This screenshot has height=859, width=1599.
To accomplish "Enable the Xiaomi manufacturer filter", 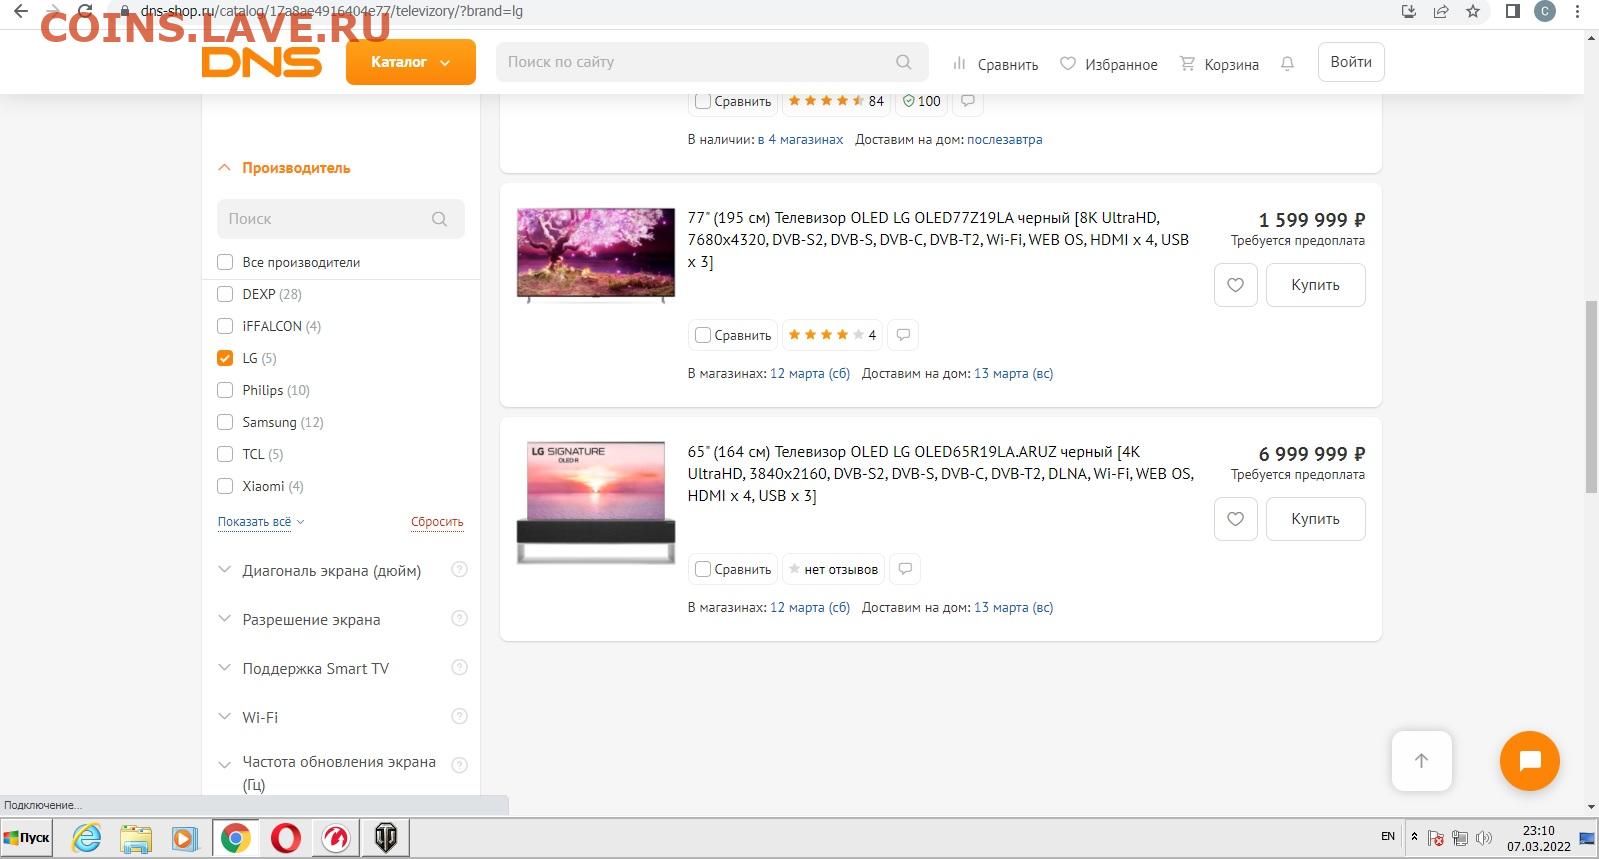I will coord(225,486).
